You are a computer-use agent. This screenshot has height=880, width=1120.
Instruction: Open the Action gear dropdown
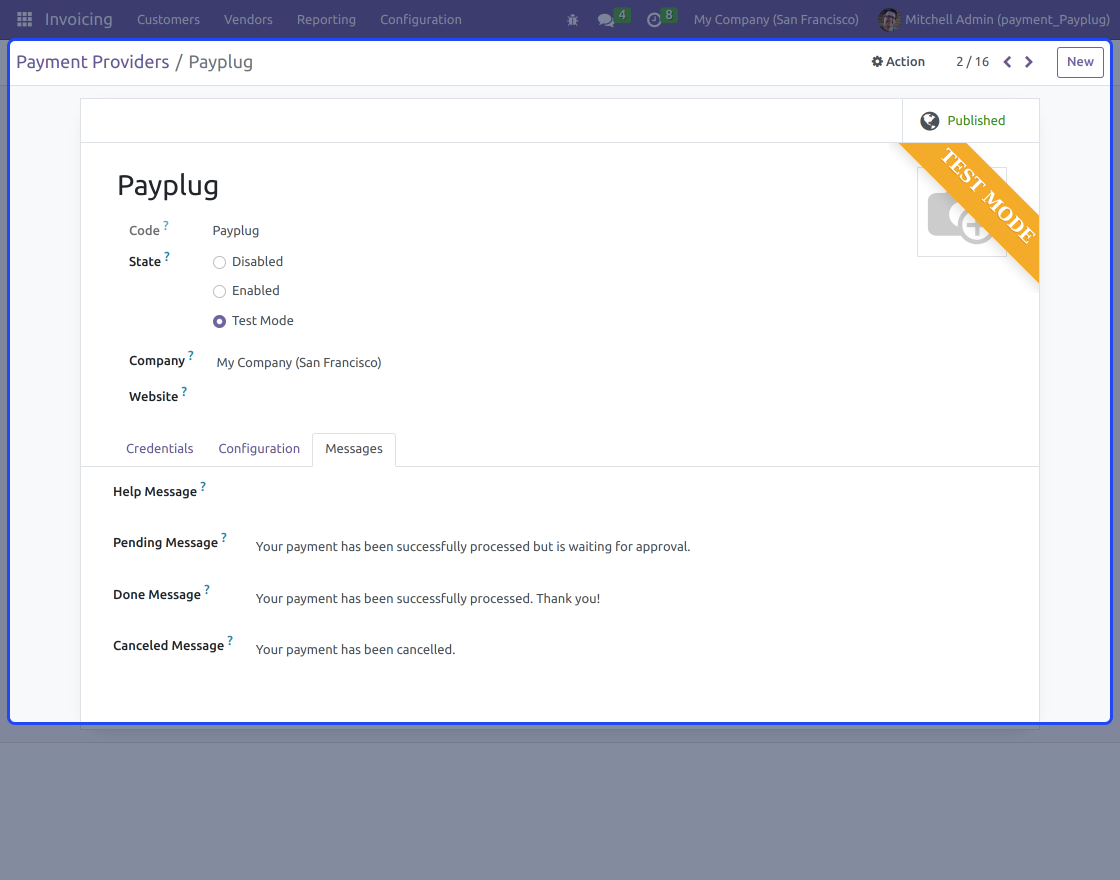click(x=898, y=62)
